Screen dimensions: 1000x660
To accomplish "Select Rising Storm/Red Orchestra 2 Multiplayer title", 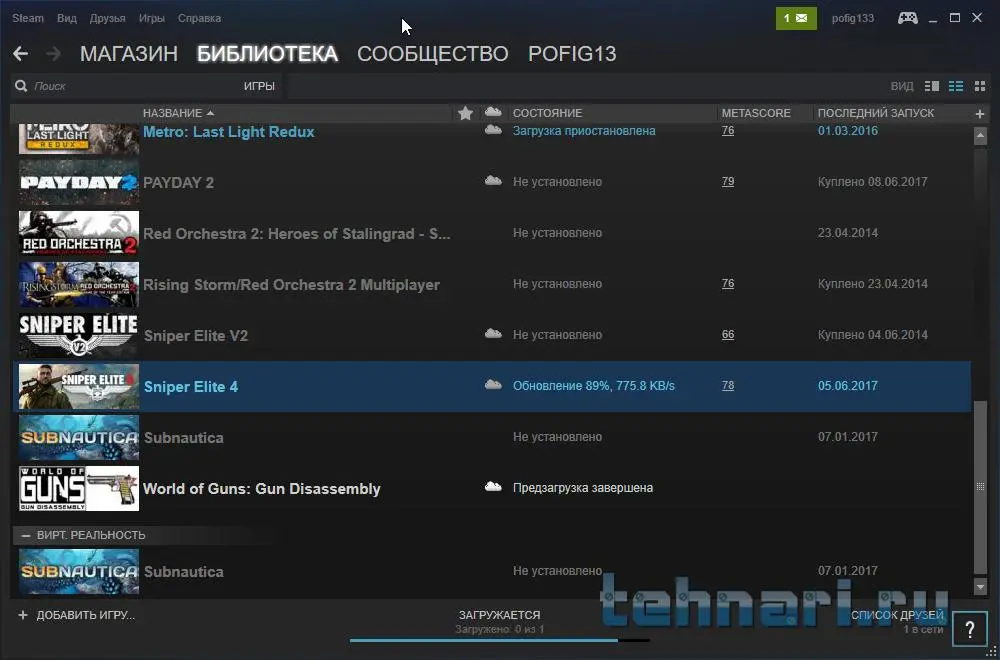I will [x=291, y=285].
